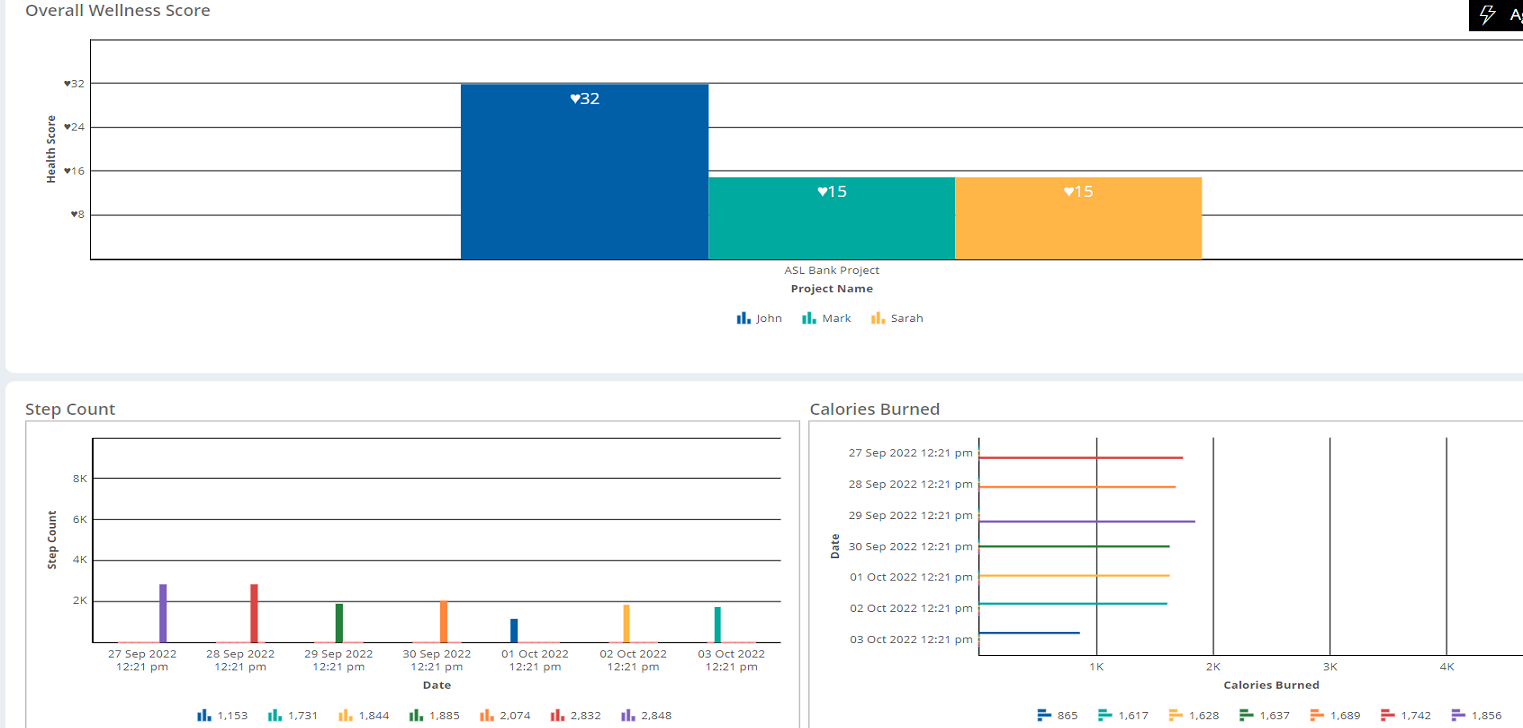Viewport: 1523px width, 728px height.
Task: Click the 'Step Count' chart title
Action: coord(70,409)
